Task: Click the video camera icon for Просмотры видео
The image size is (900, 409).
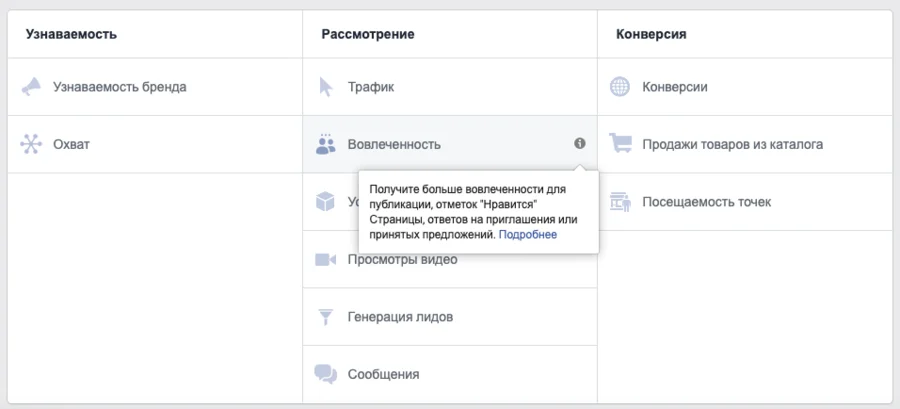Action: tap(325, 260)
